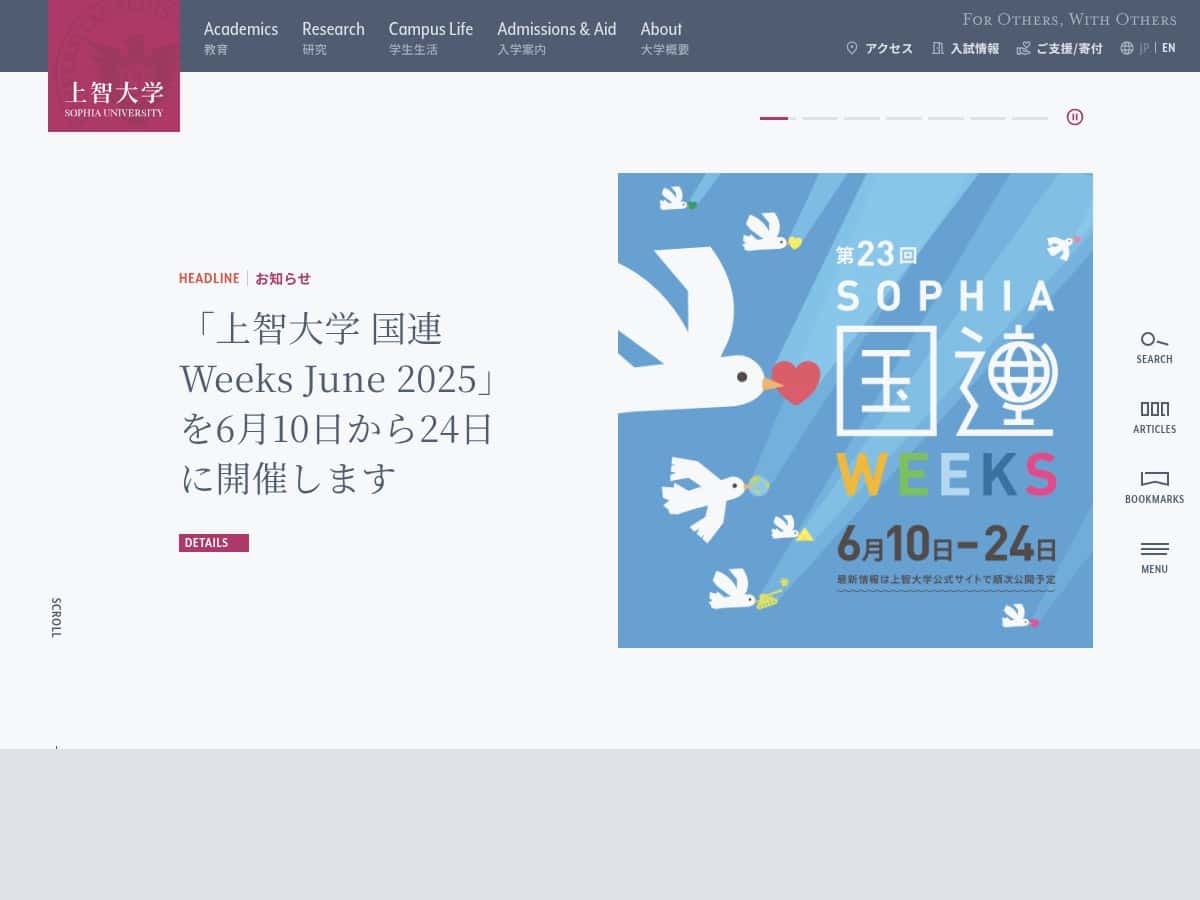The height and width of the screenshot is (900, 1200).
Task: Select the sixth slide indicator
Action: point(988,118)
